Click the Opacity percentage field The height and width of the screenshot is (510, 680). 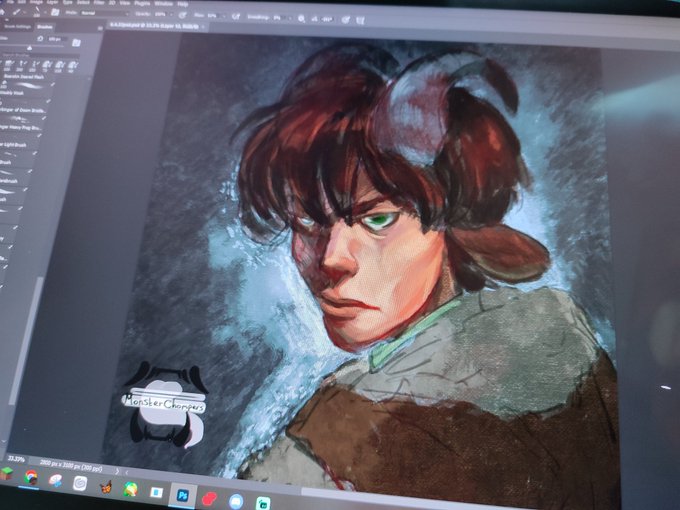pos(160,14)
